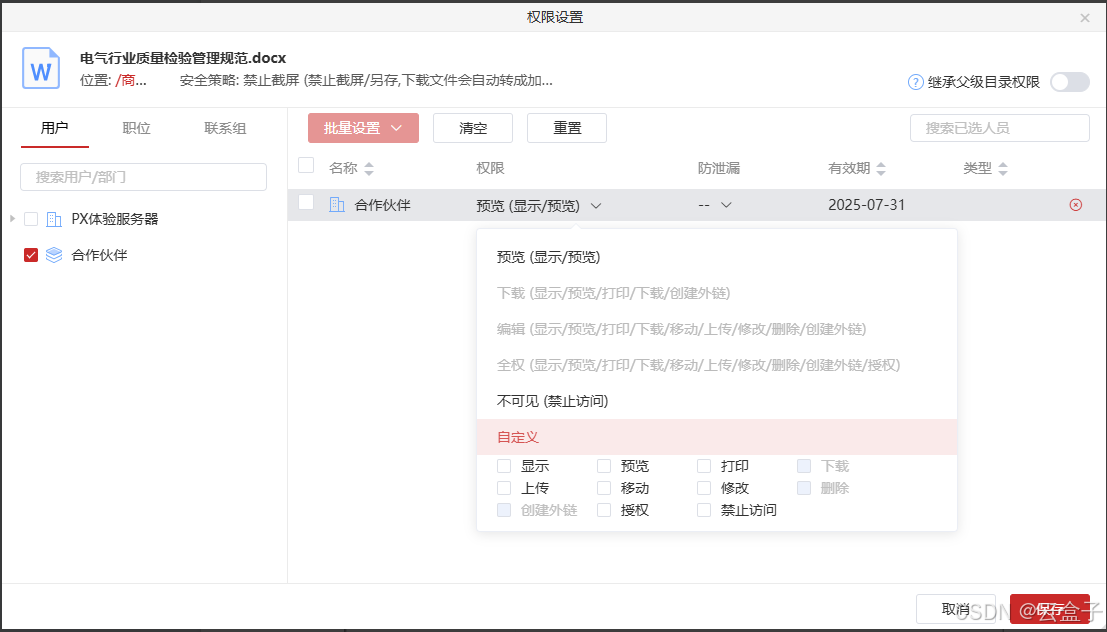The image size is (1107, 632).
Task: Click the 清空 button
Action: coord(473,128)
